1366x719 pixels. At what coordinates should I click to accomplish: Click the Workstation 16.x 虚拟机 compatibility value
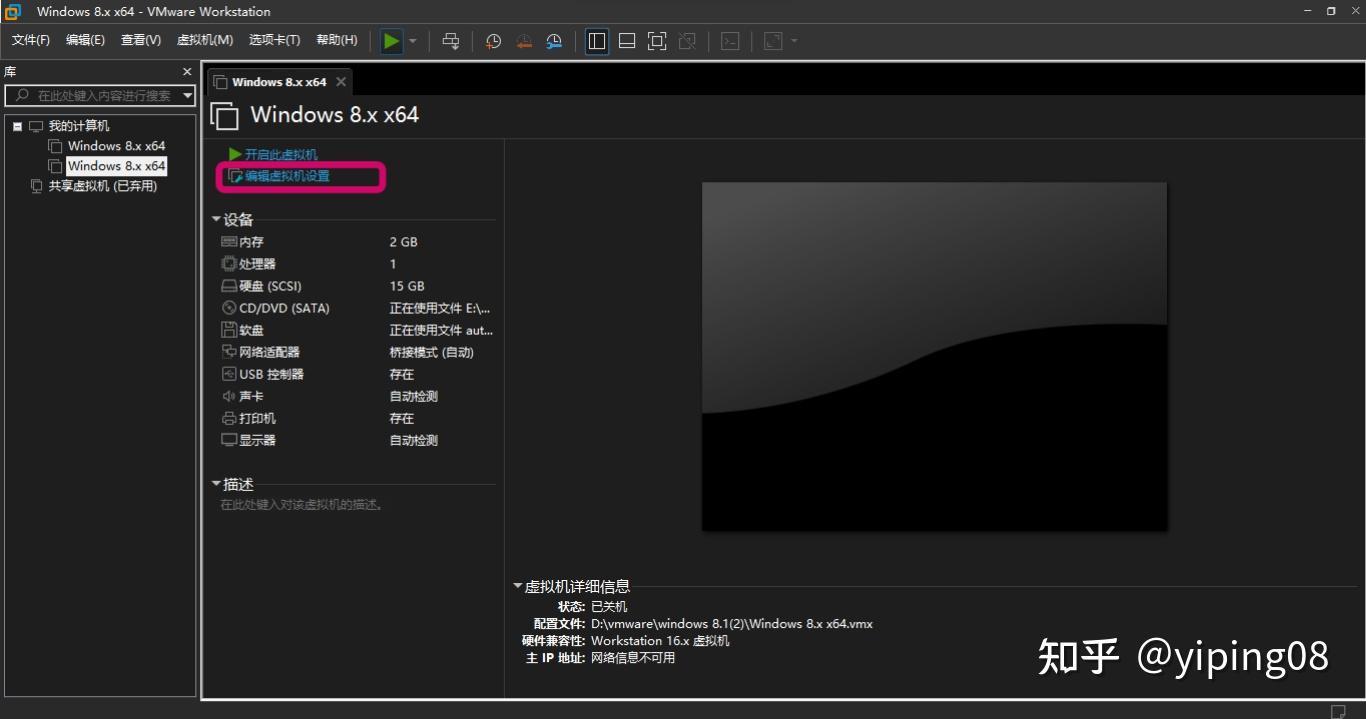tap(660, 641)
